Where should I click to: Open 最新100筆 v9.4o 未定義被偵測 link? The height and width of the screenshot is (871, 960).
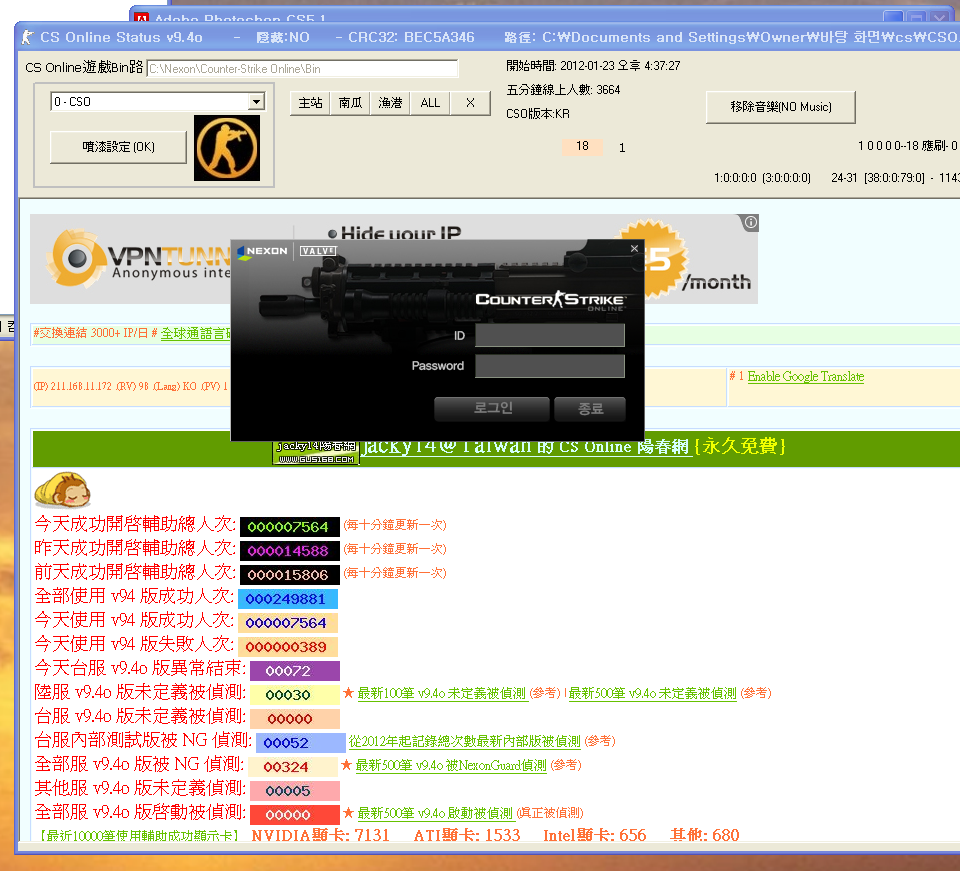click(441, 693)
